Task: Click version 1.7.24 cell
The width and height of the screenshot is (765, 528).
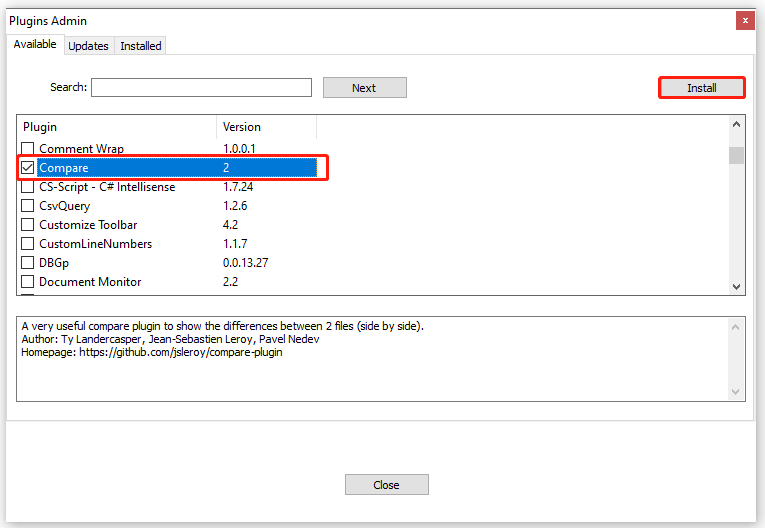Action: [238, 186]
